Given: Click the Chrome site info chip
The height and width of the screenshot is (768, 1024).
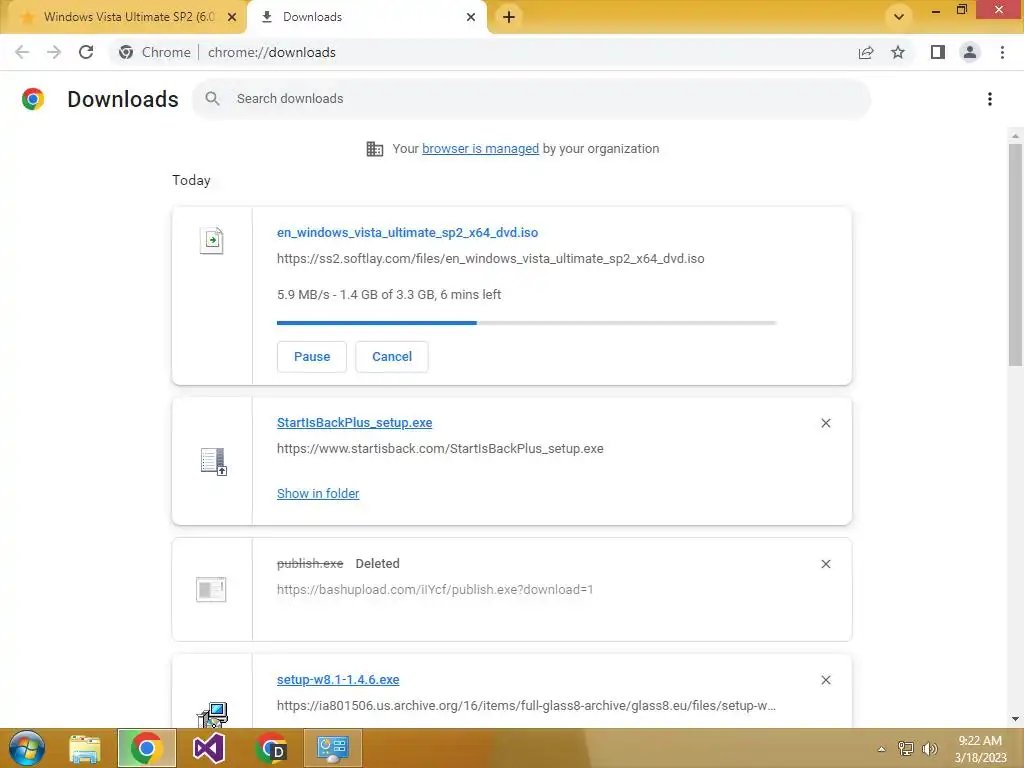Looking at the screenshot, I should (155, 52).
